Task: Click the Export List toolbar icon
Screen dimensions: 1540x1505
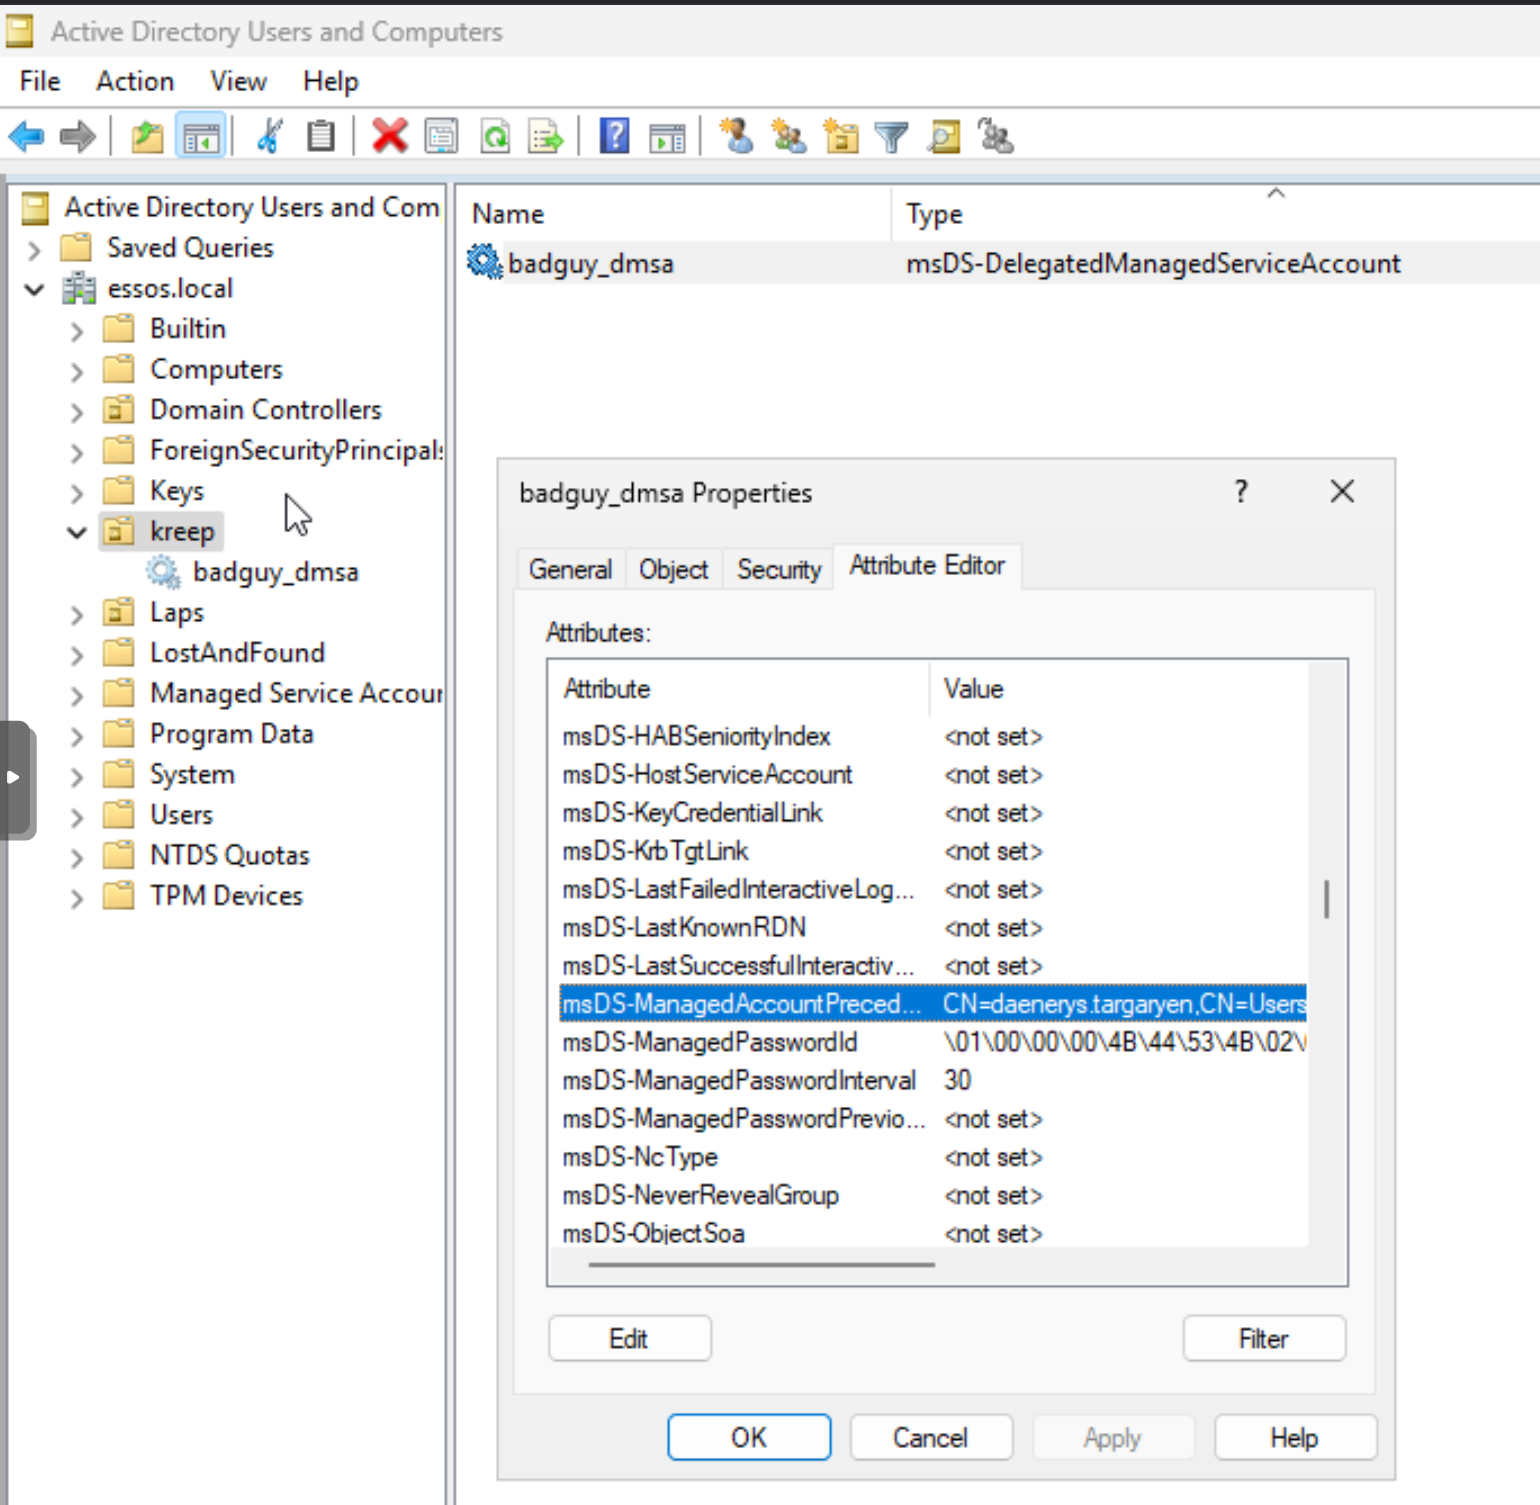Action: [546, 136]
